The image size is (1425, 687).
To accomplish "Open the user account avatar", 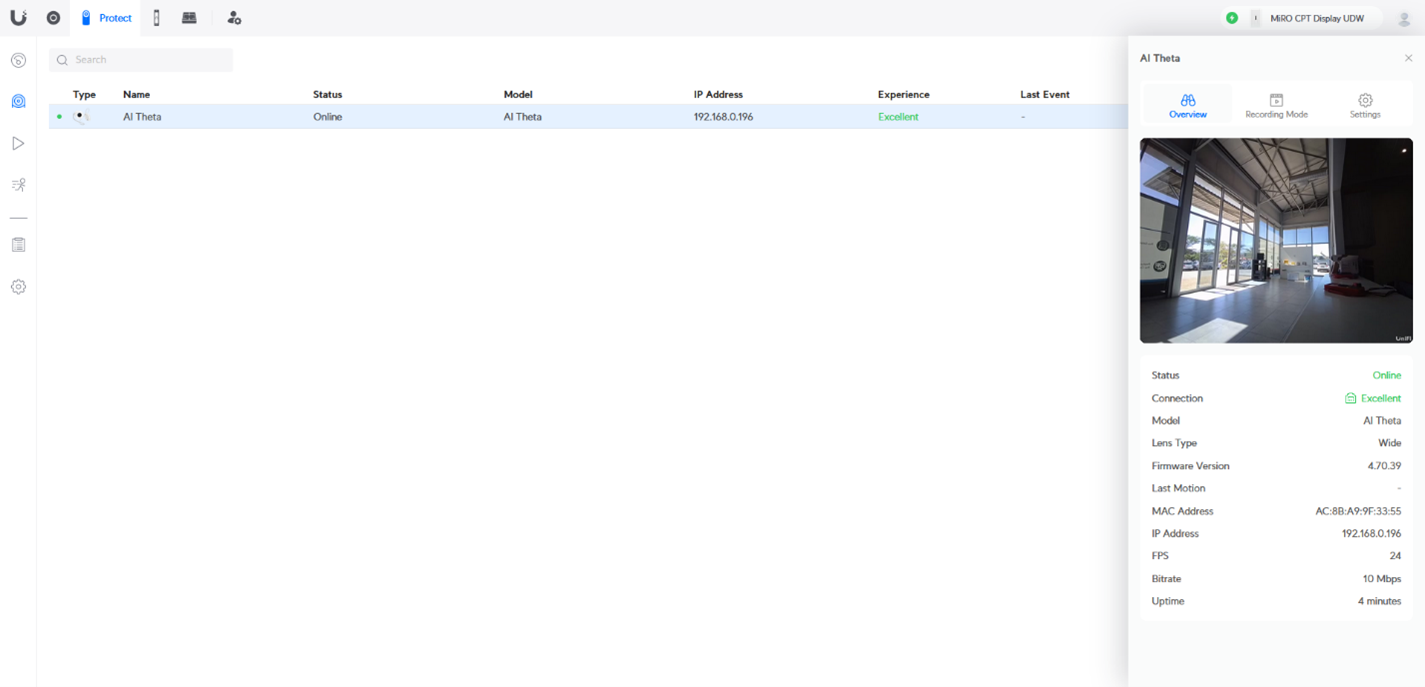I will pos(1404,18).
